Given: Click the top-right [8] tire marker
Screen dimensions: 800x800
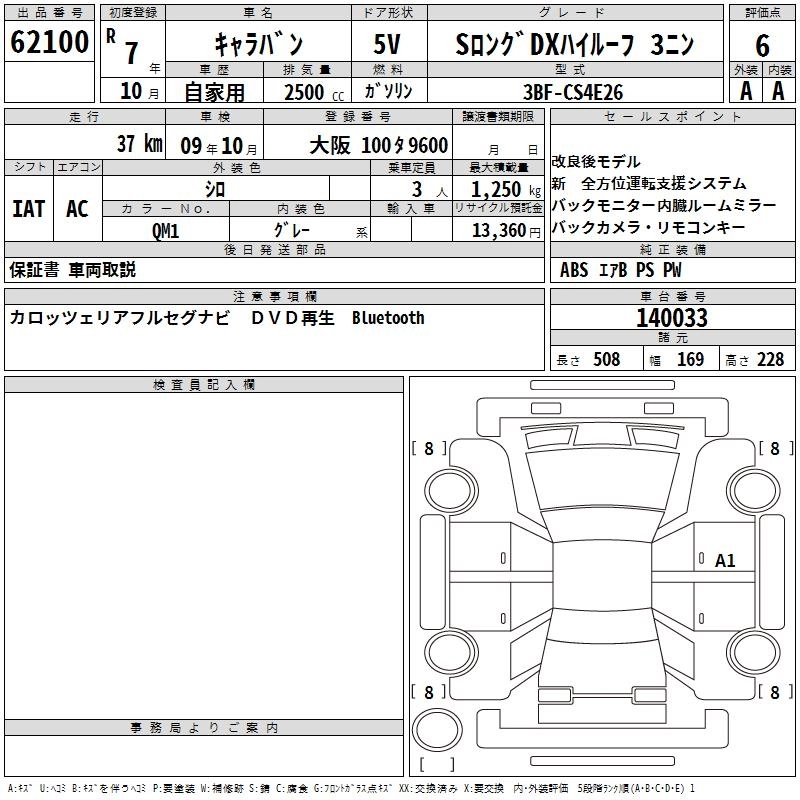Looking at the screenshot, I should tap(774, 449).
